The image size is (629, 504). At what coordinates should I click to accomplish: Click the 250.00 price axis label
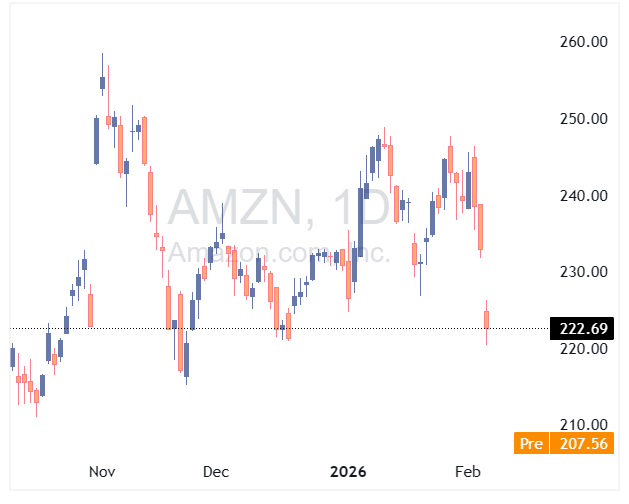[583, 119]
